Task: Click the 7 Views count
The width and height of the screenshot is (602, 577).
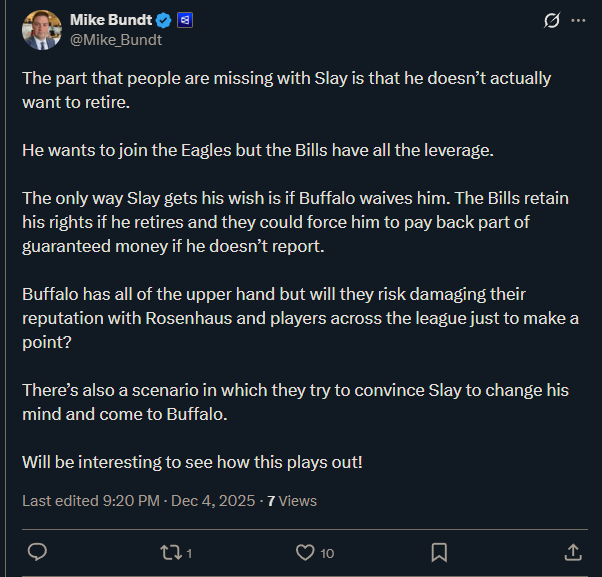Action: [x=292, y=500]
